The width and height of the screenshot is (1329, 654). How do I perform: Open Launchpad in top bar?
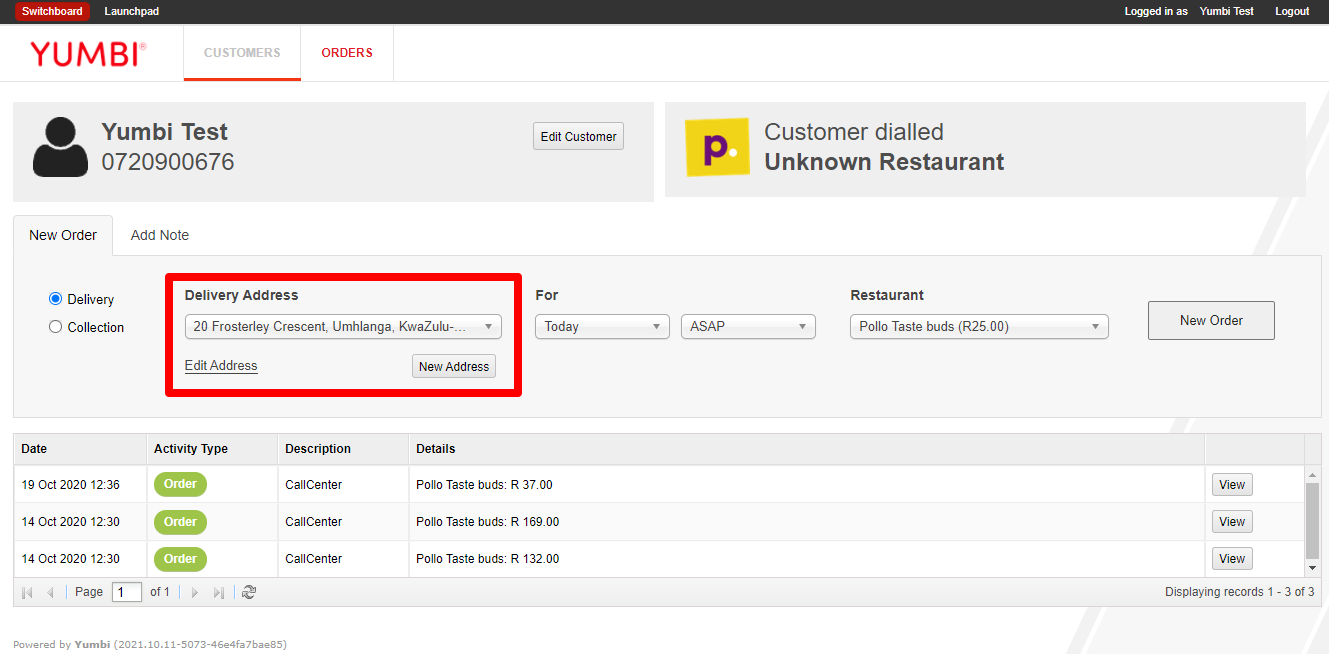pyautogui.click(x=132, y=11)
